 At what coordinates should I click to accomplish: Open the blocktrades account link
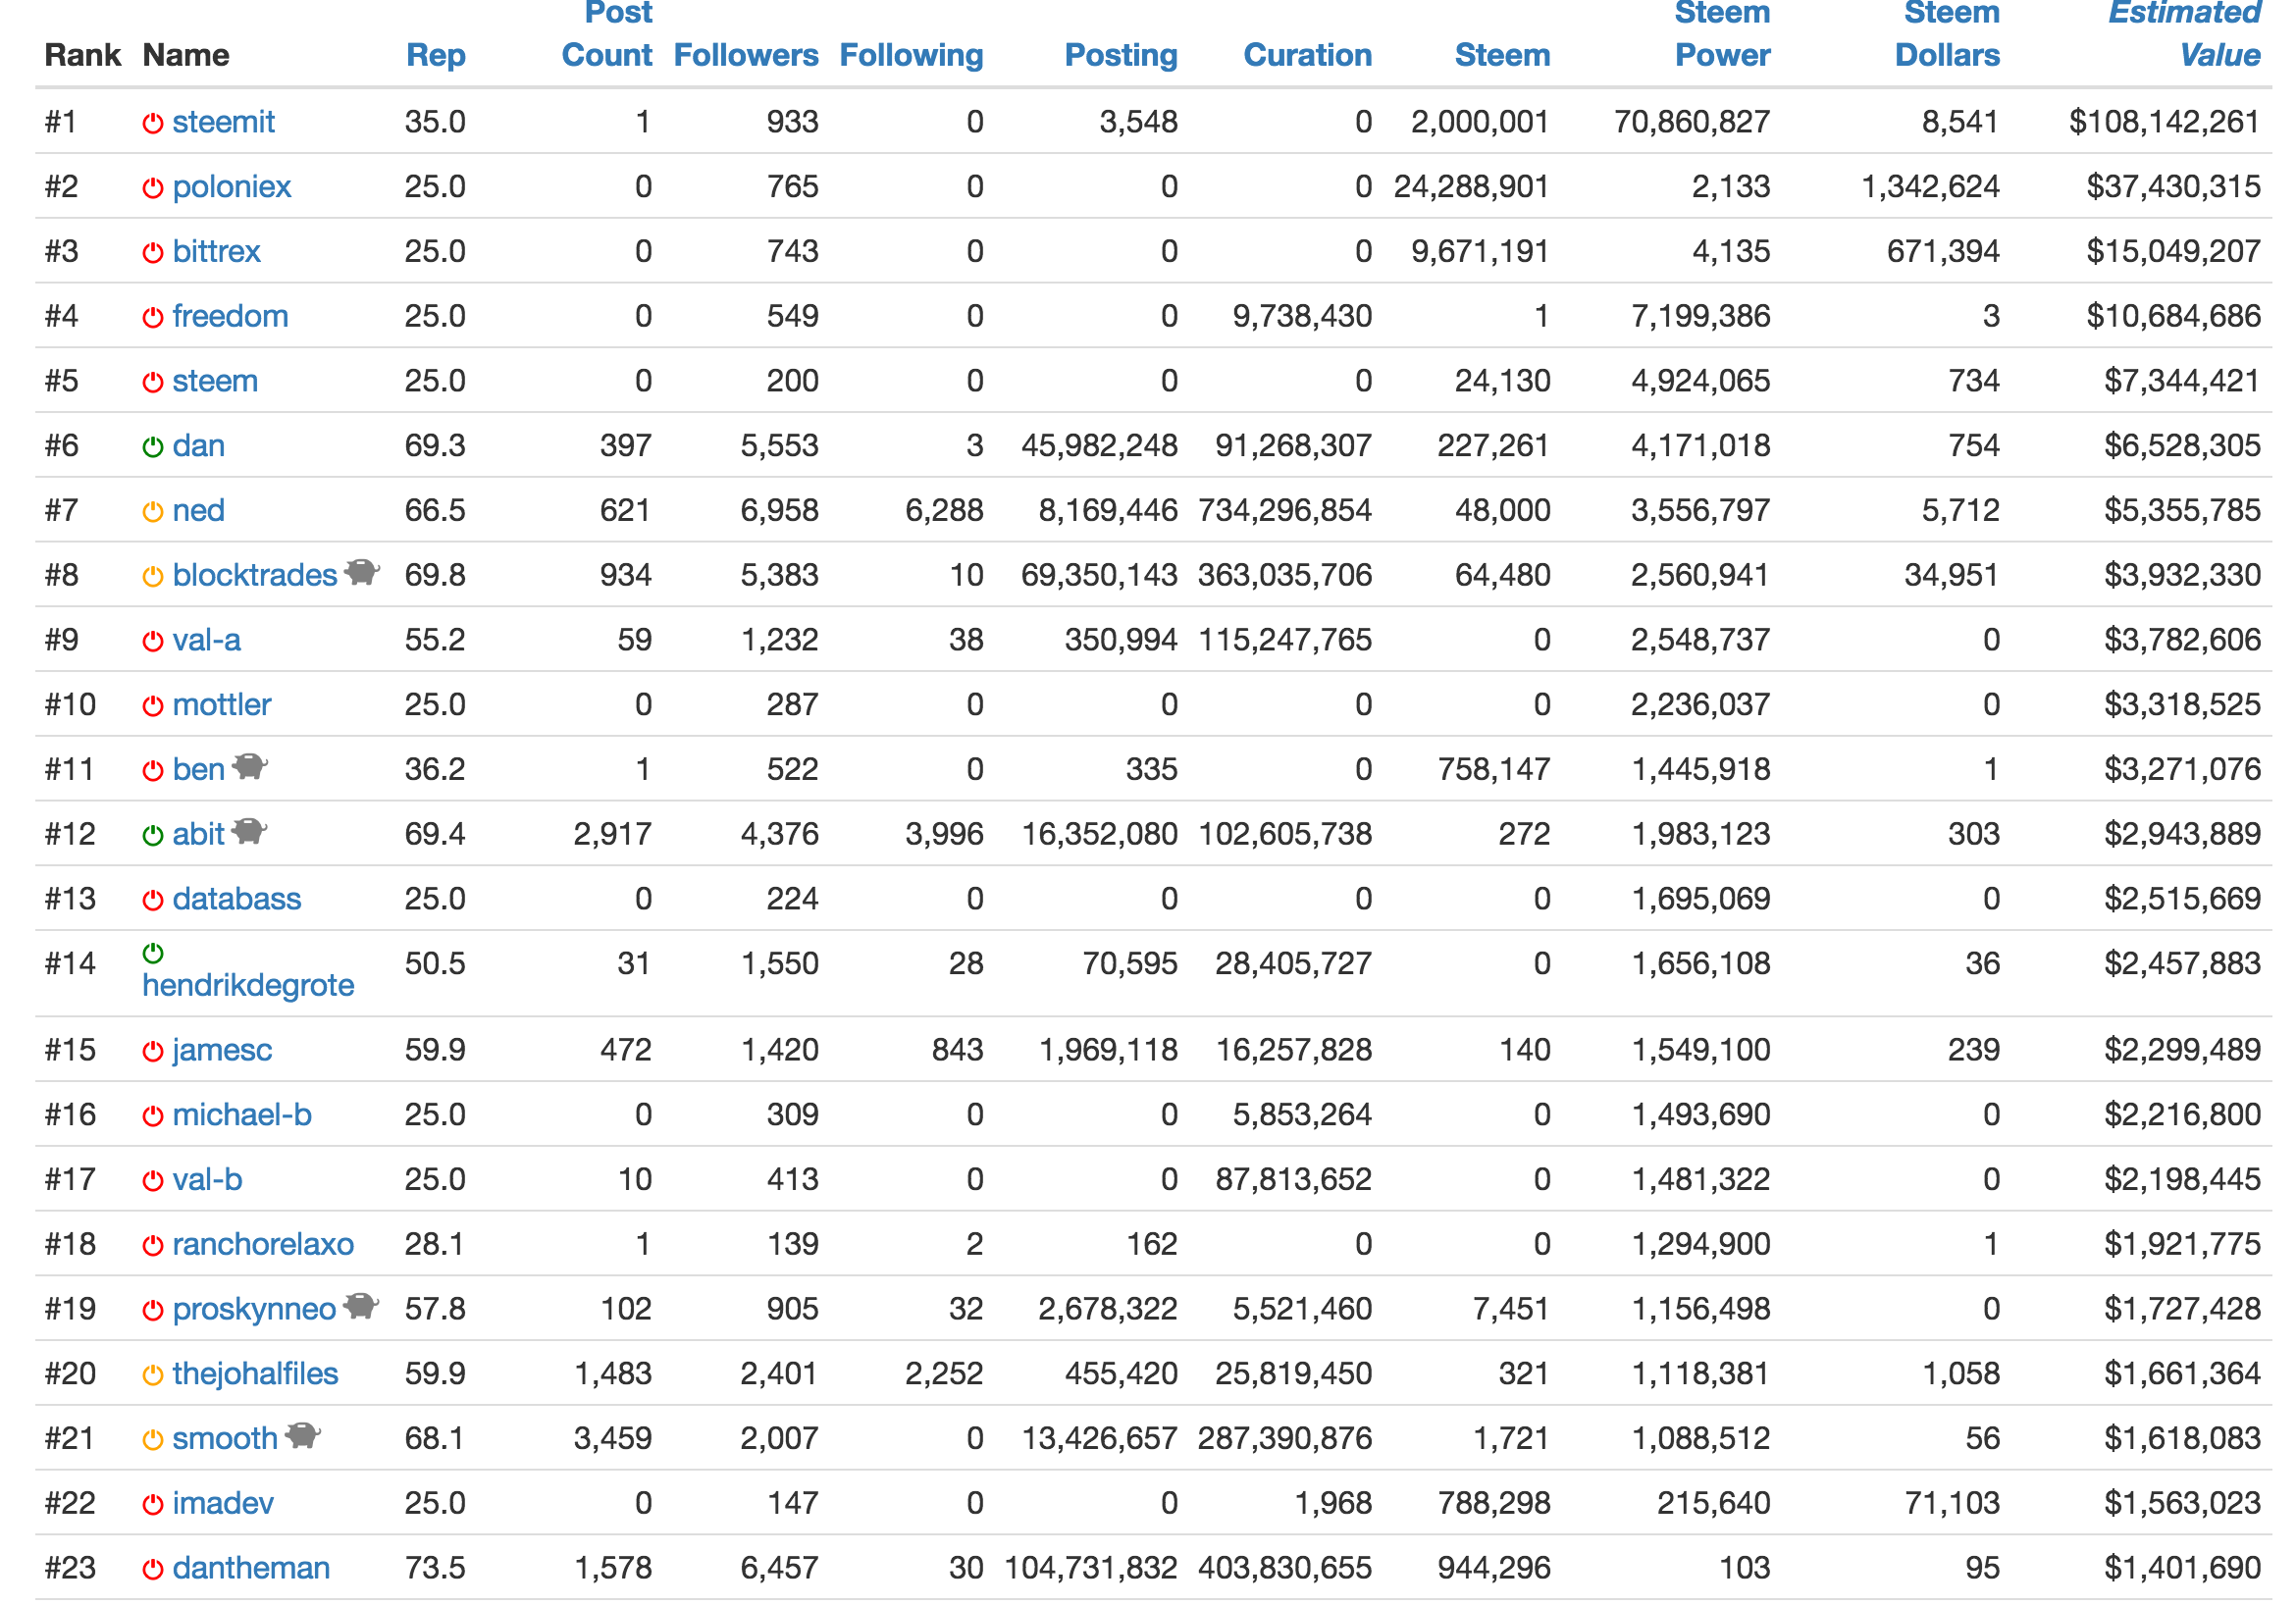[x=255, y=575]
